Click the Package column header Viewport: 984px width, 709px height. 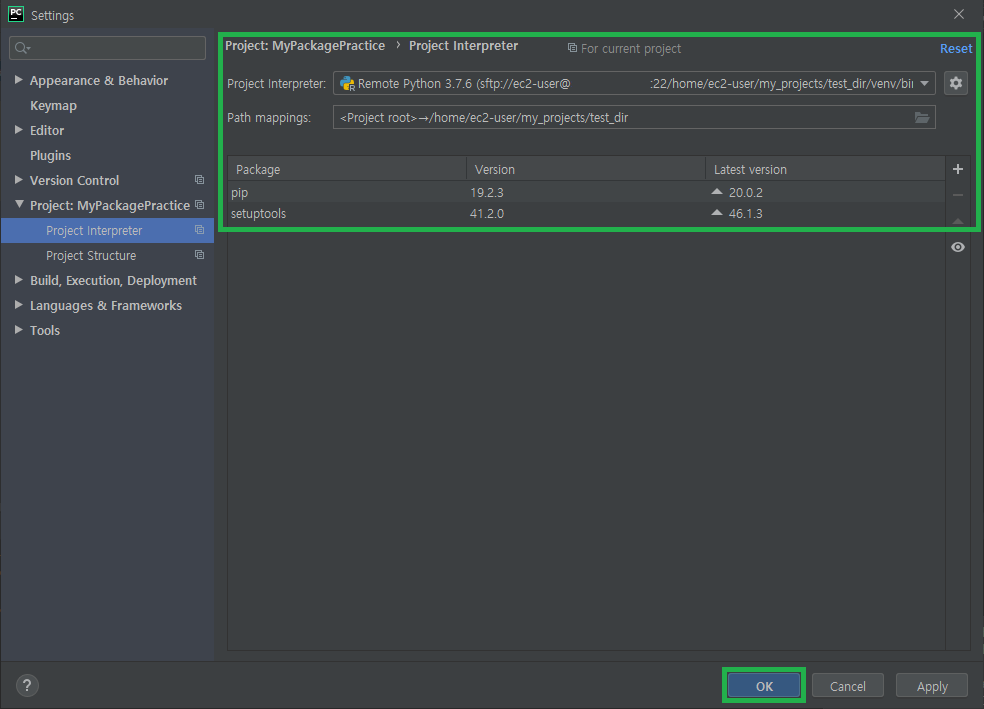347,169
